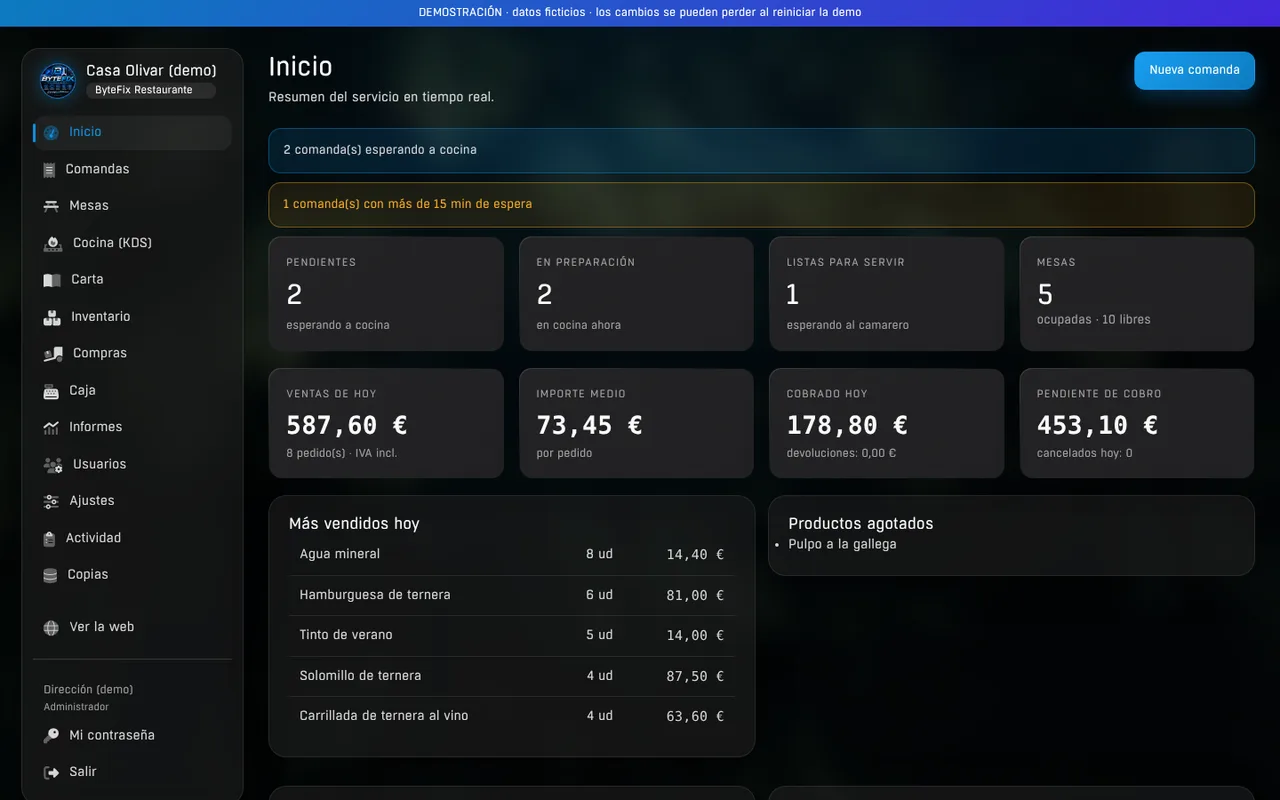1280x800 pixels.
Task: Click the Ajustes sliders icon
Action: [x=51, y=502]
